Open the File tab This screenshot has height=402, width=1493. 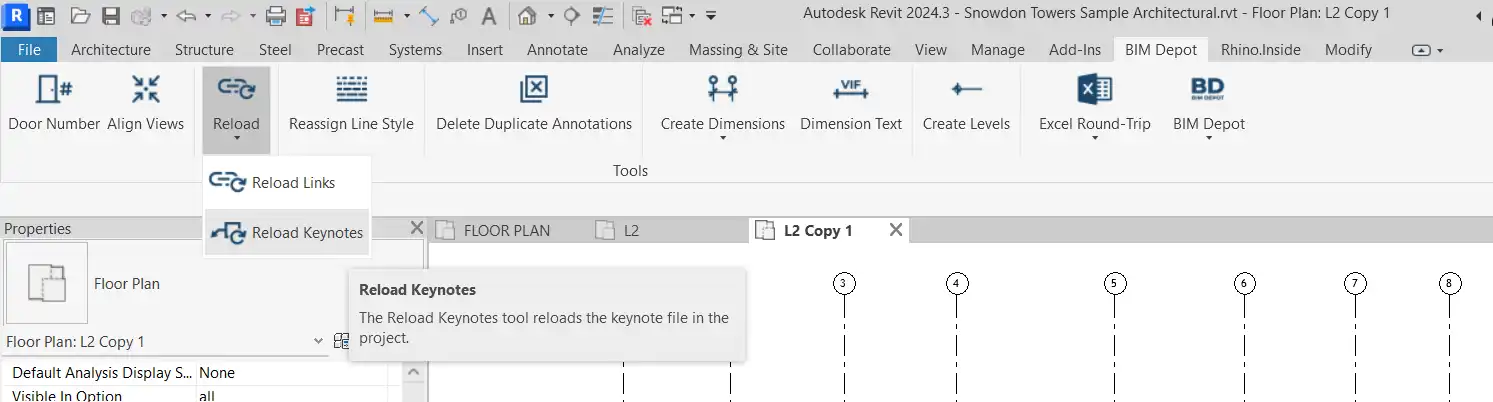(x=29, y=49)
